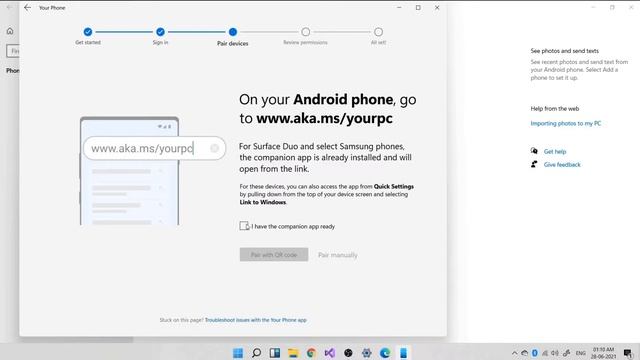Click the 'Help from the web' heading
This screenshot has height=360, width=640.
coord(555,109)
